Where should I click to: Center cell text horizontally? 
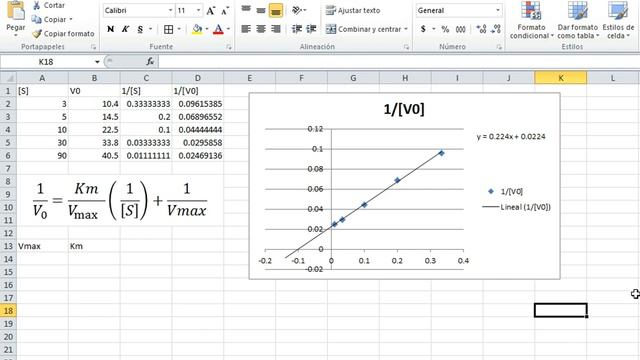tap(261, 29)
